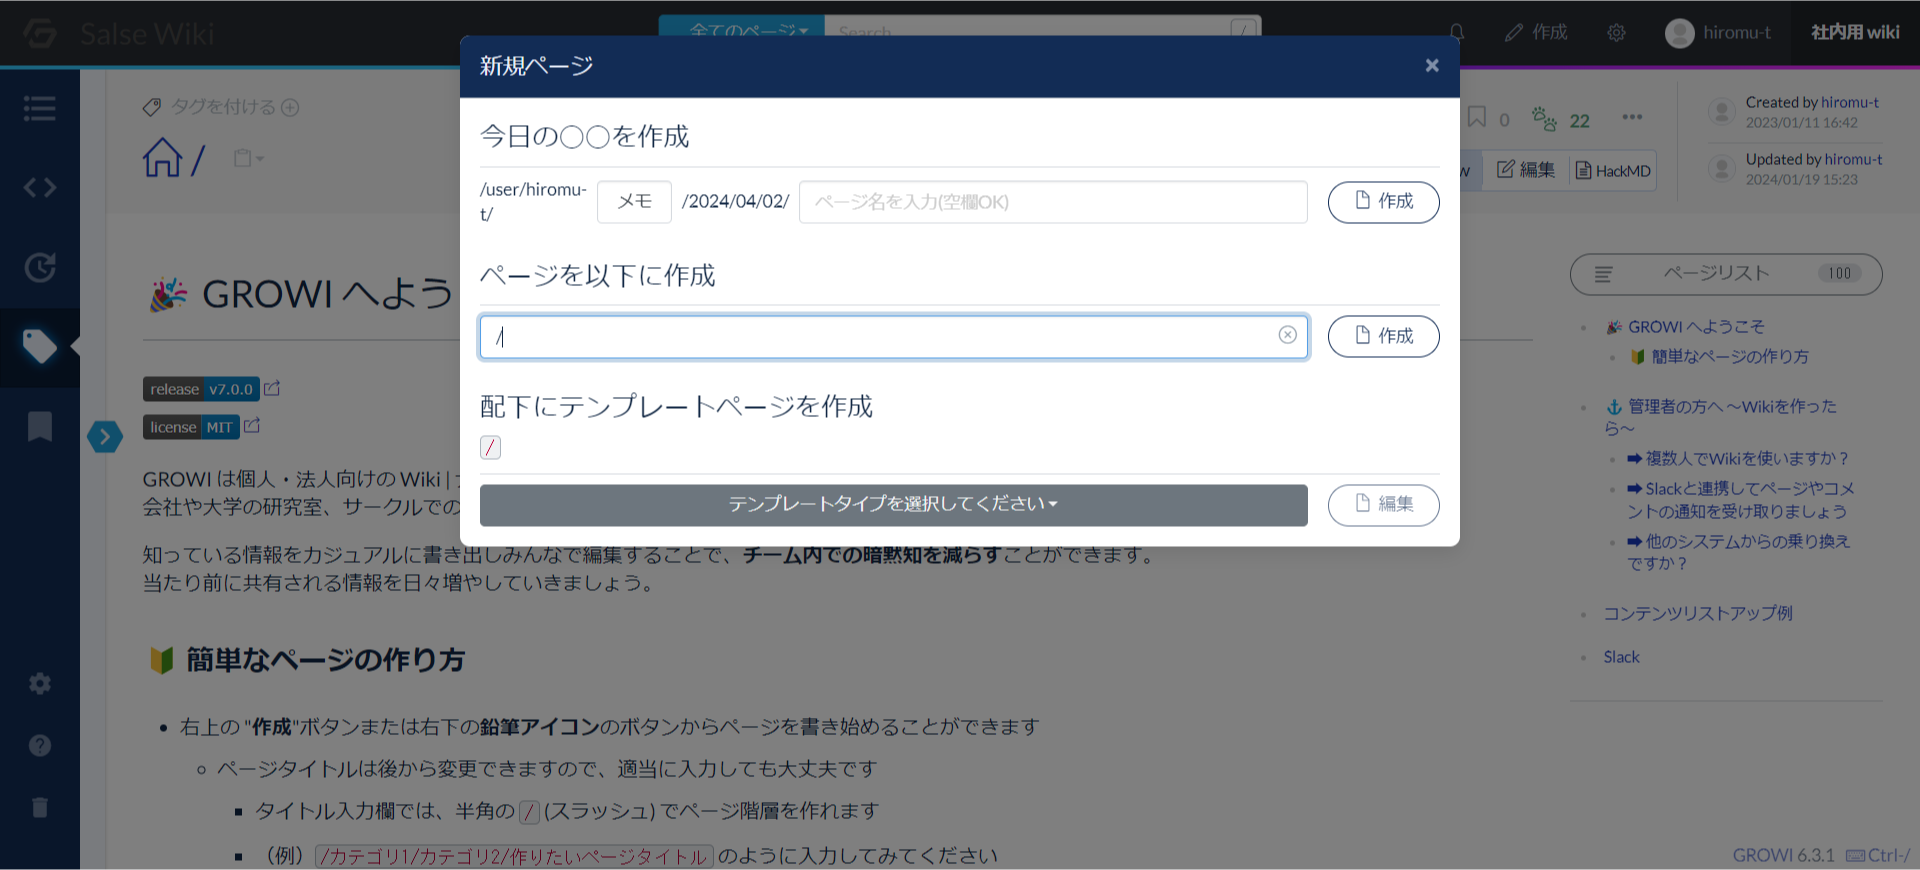
Task: Click the user avatar next to Created by
Action: coord(1721,112)
